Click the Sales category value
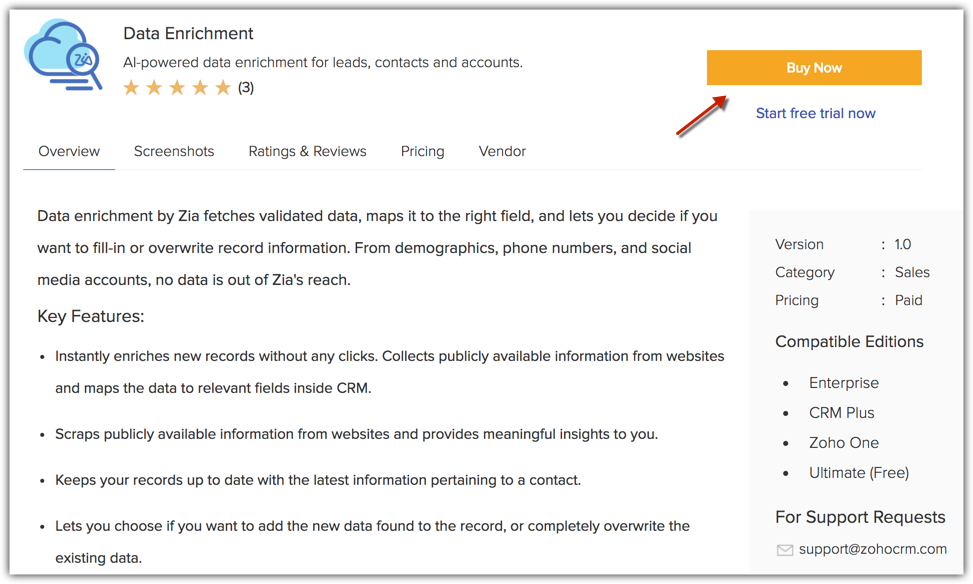This screenshot has width=973, height=584. [912, 272]
